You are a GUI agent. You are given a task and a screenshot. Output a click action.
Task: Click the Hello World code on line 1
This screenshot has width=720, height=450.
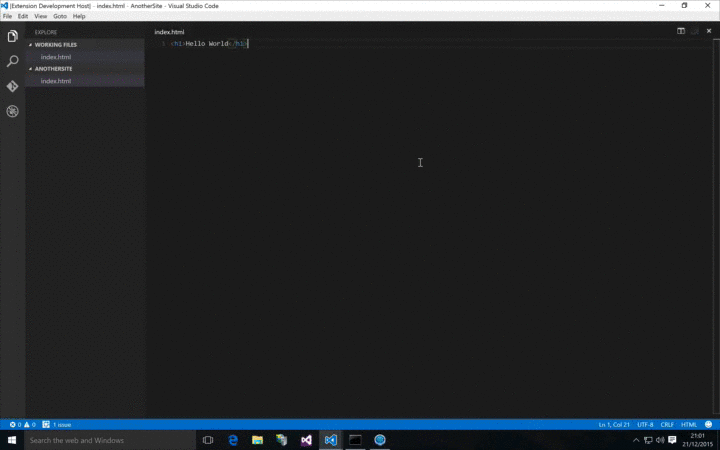click(x=207, y=44)
